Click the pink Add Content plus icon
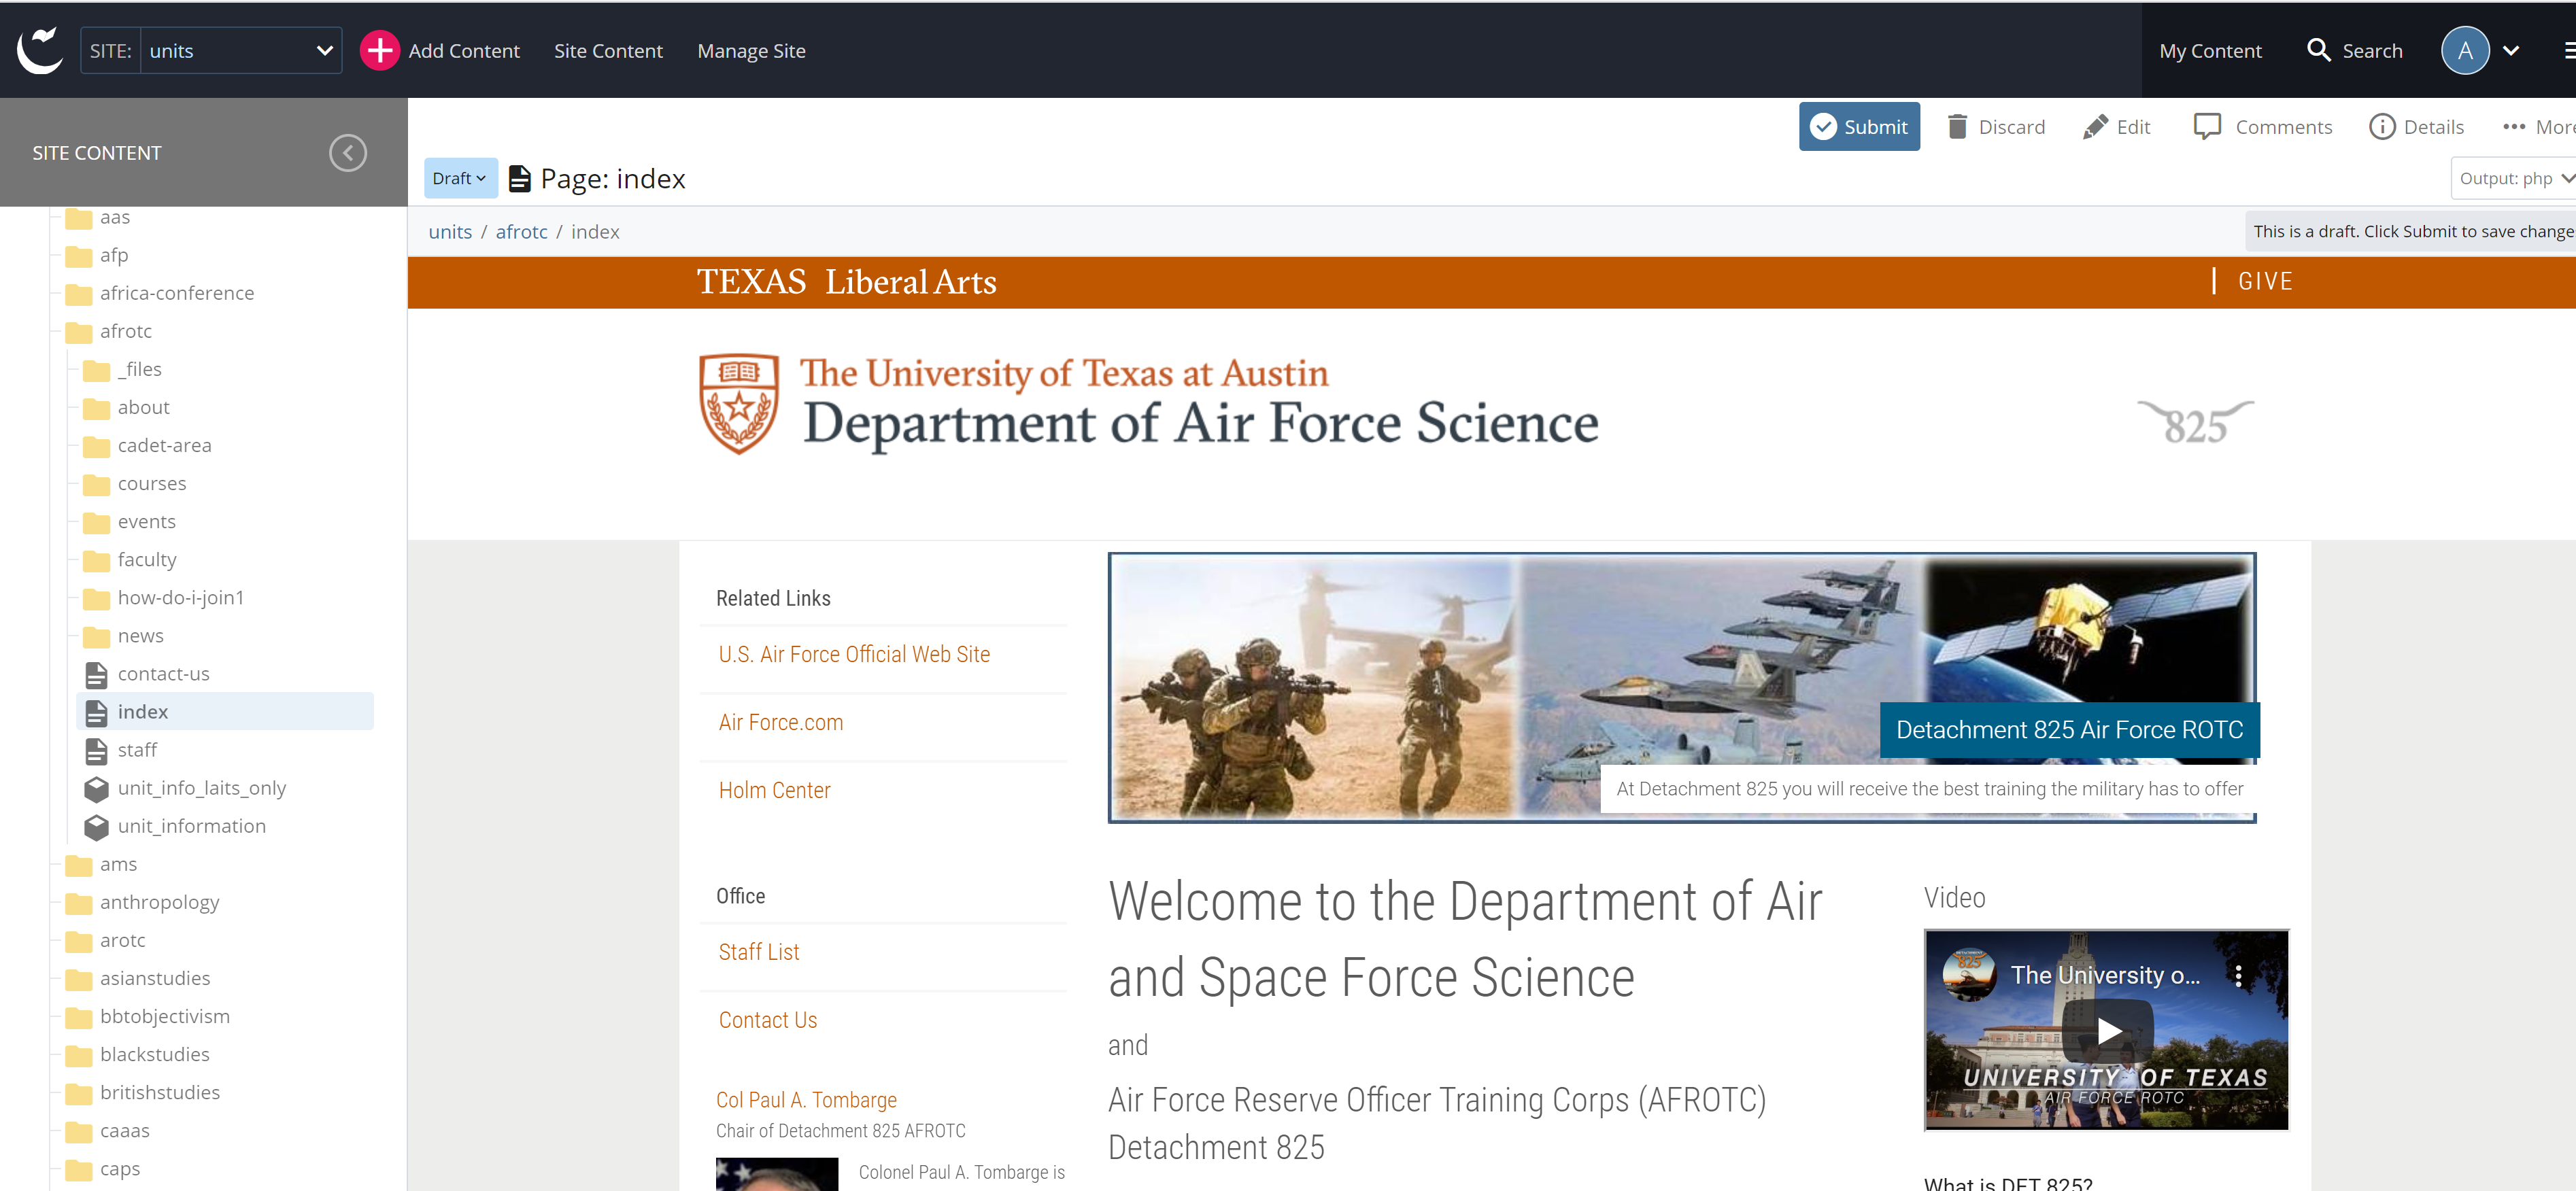This screenshot has width=2576, height=1191. (379, 50)
